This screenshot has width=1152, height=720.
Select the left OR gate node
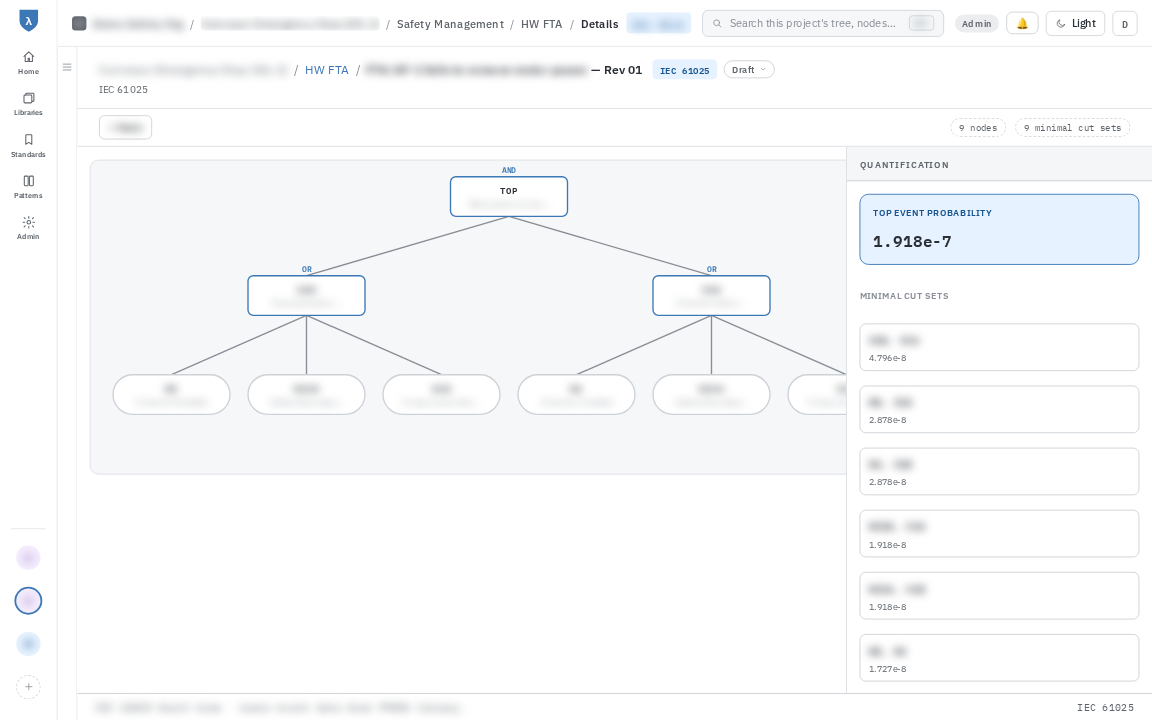point(306,295)
